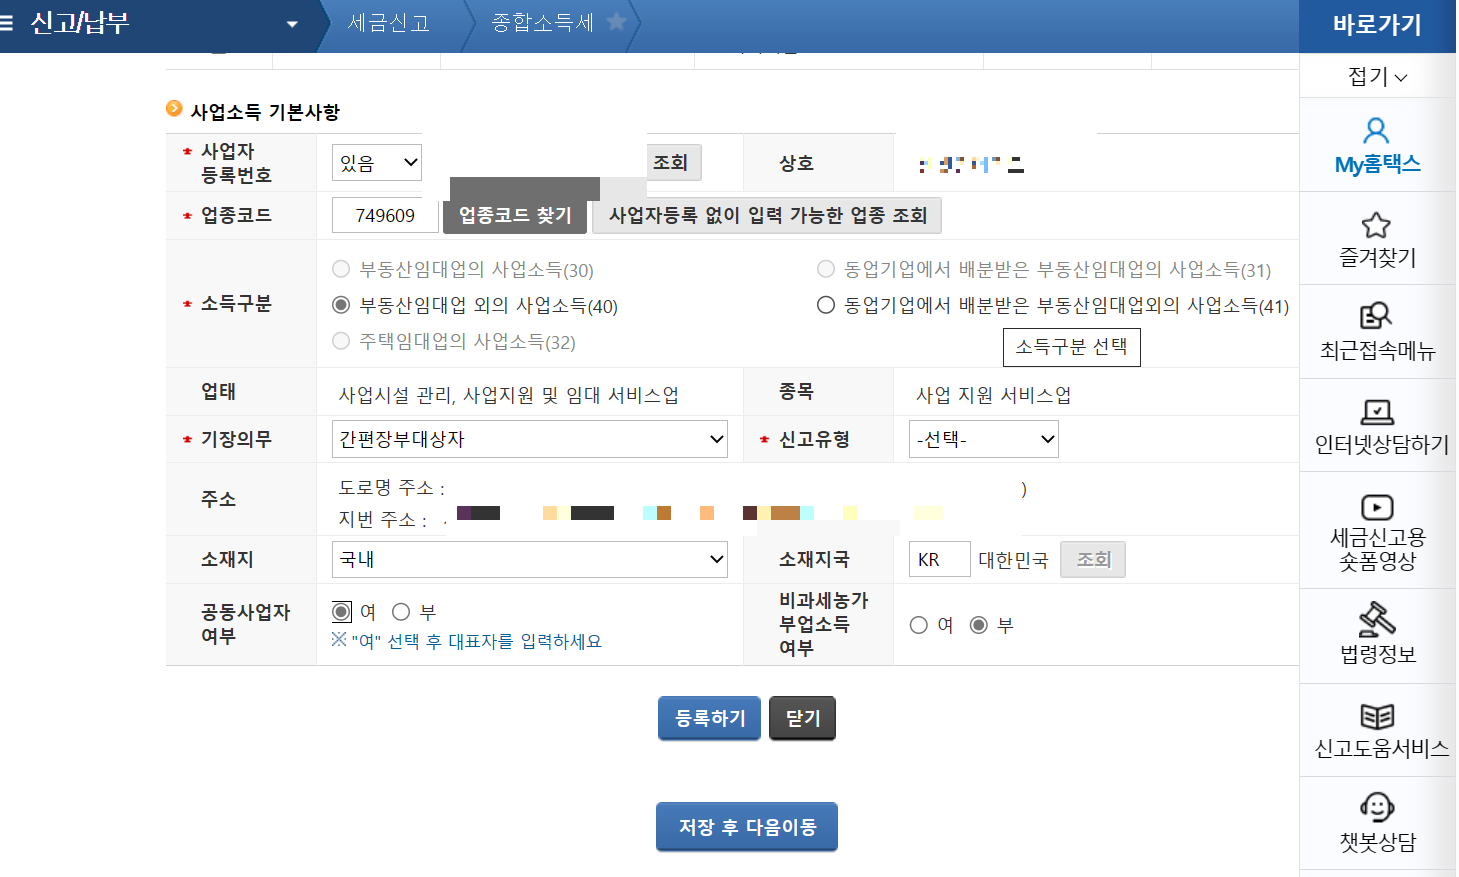Click the 소재지국 field containing KR
Image resolution: width=1459 pixels, height=877 pixels.
(940, 559)
